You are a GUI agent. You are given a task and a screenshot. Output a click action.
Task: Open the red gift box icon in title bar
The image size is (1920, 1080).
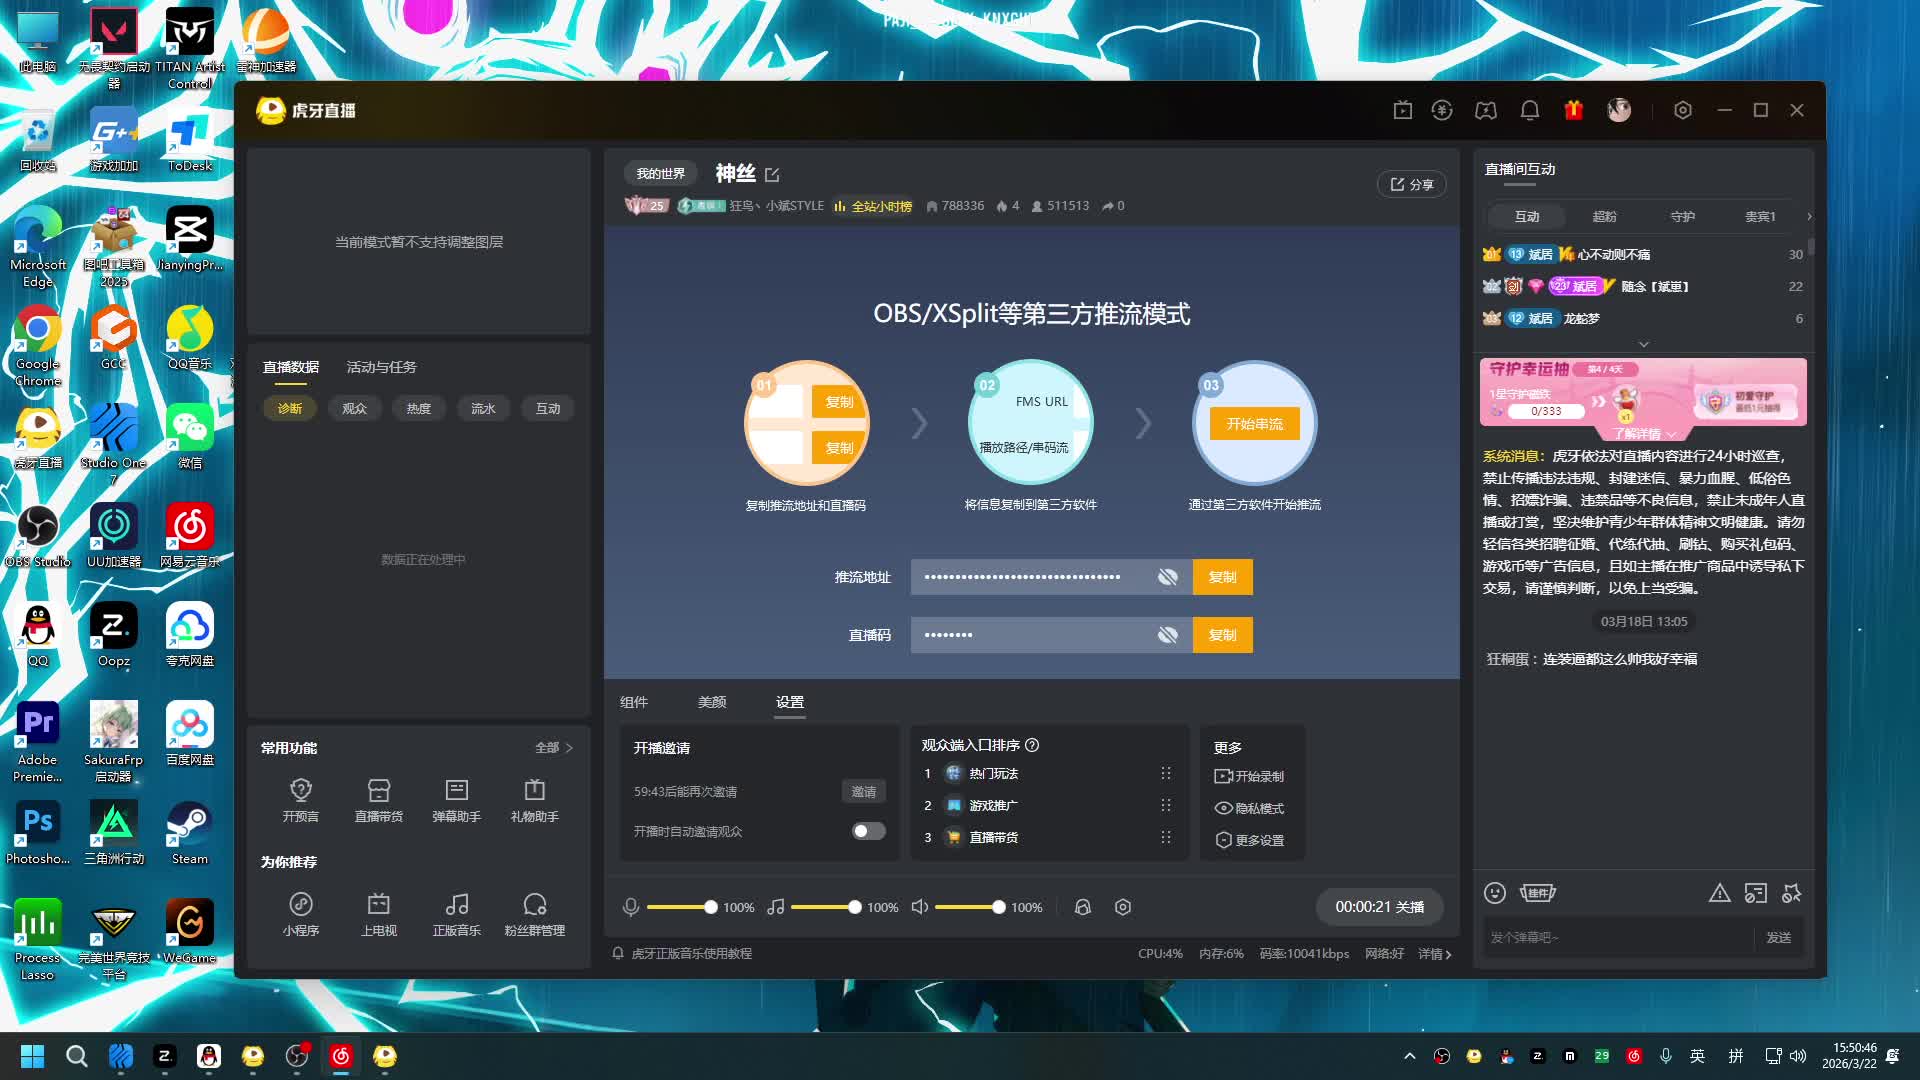click(1573, 110)
